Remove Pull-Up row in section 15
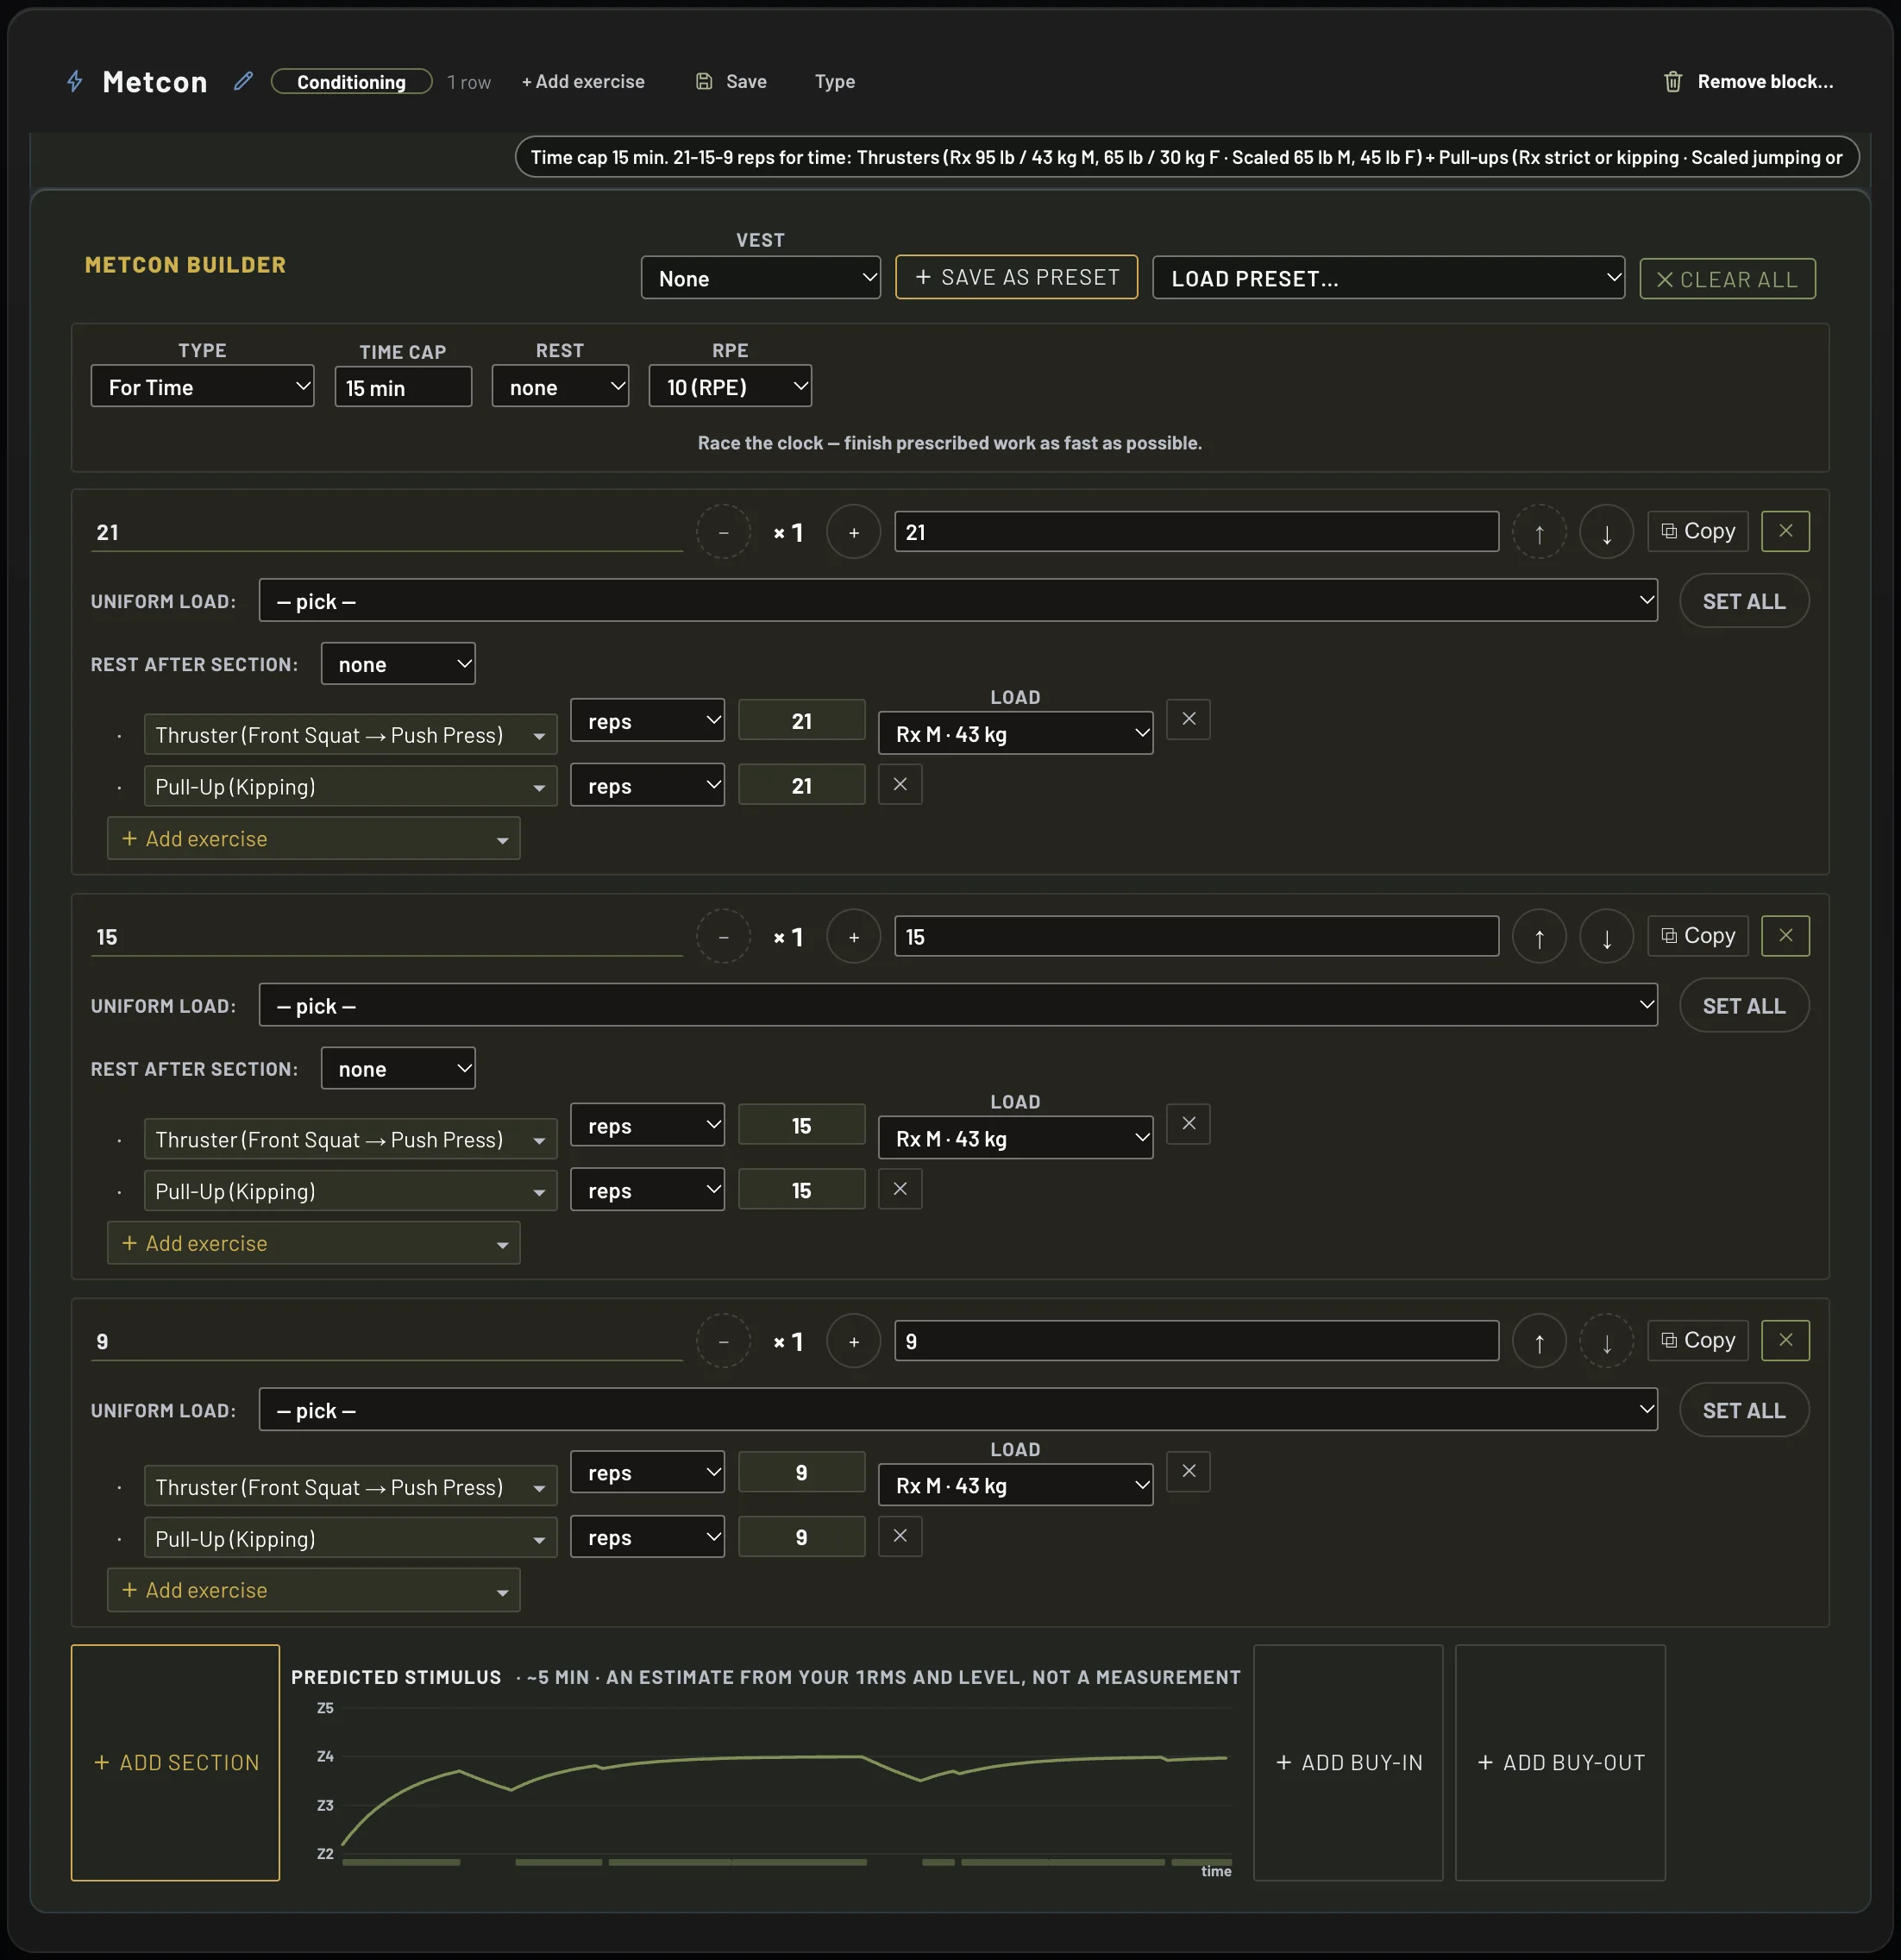The image size is (1901, 1960). 900,1189
